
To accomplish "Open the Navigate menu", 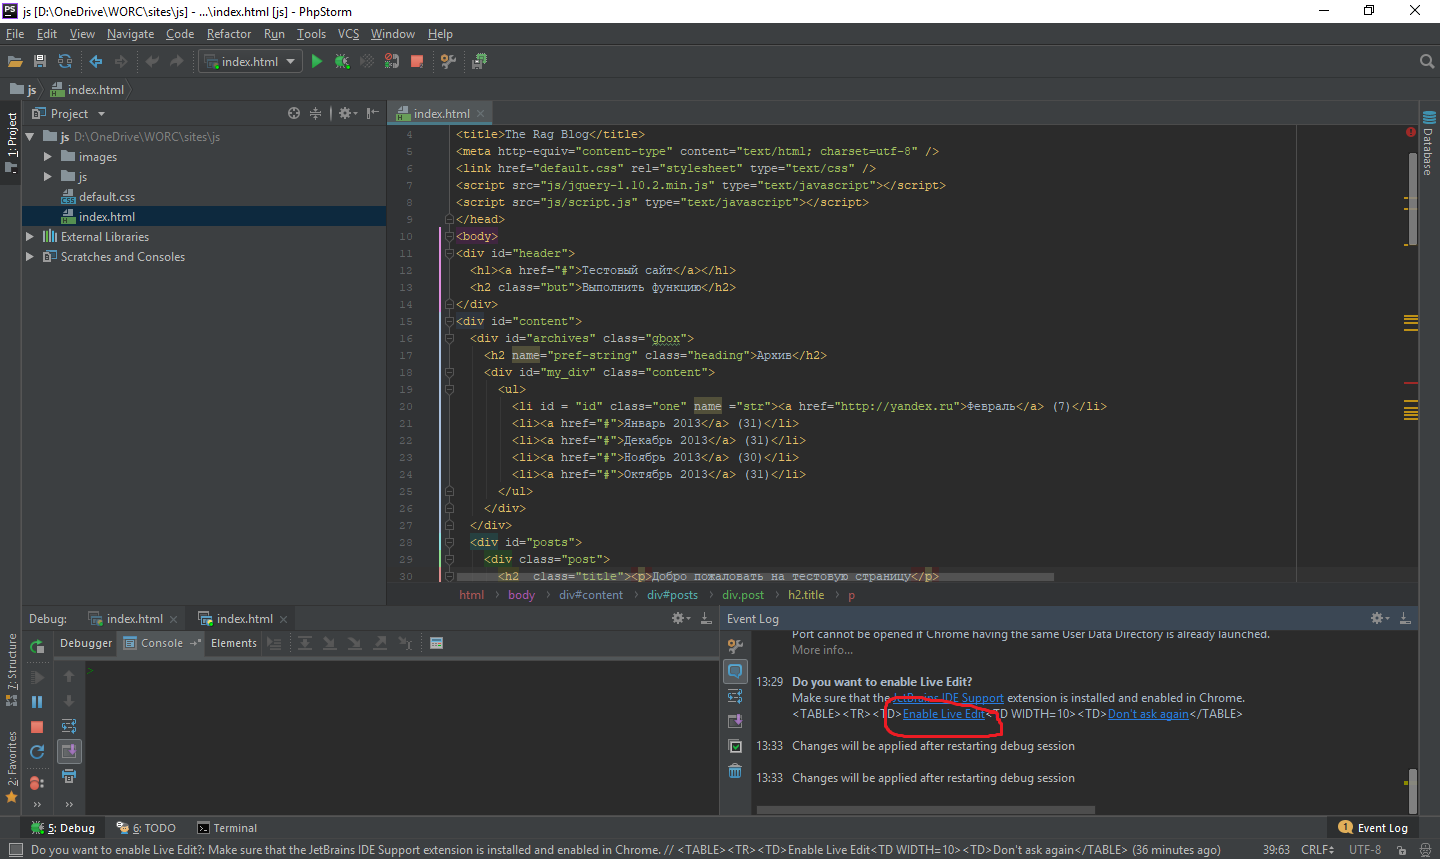I will [130, 34].
